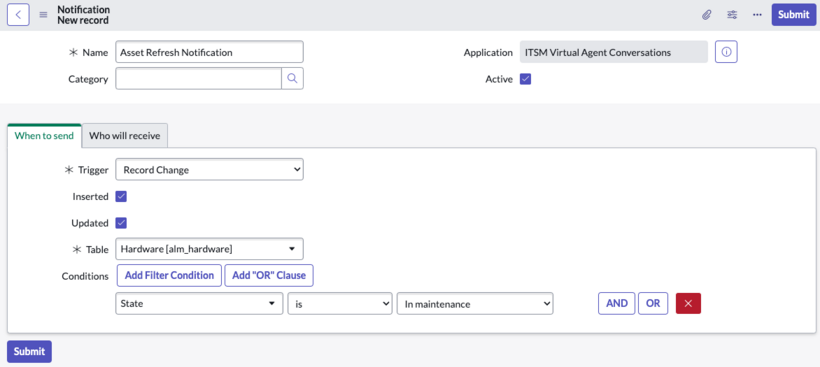
Task: Open the State field condition dropdown
Action: (x=199, y=304)
